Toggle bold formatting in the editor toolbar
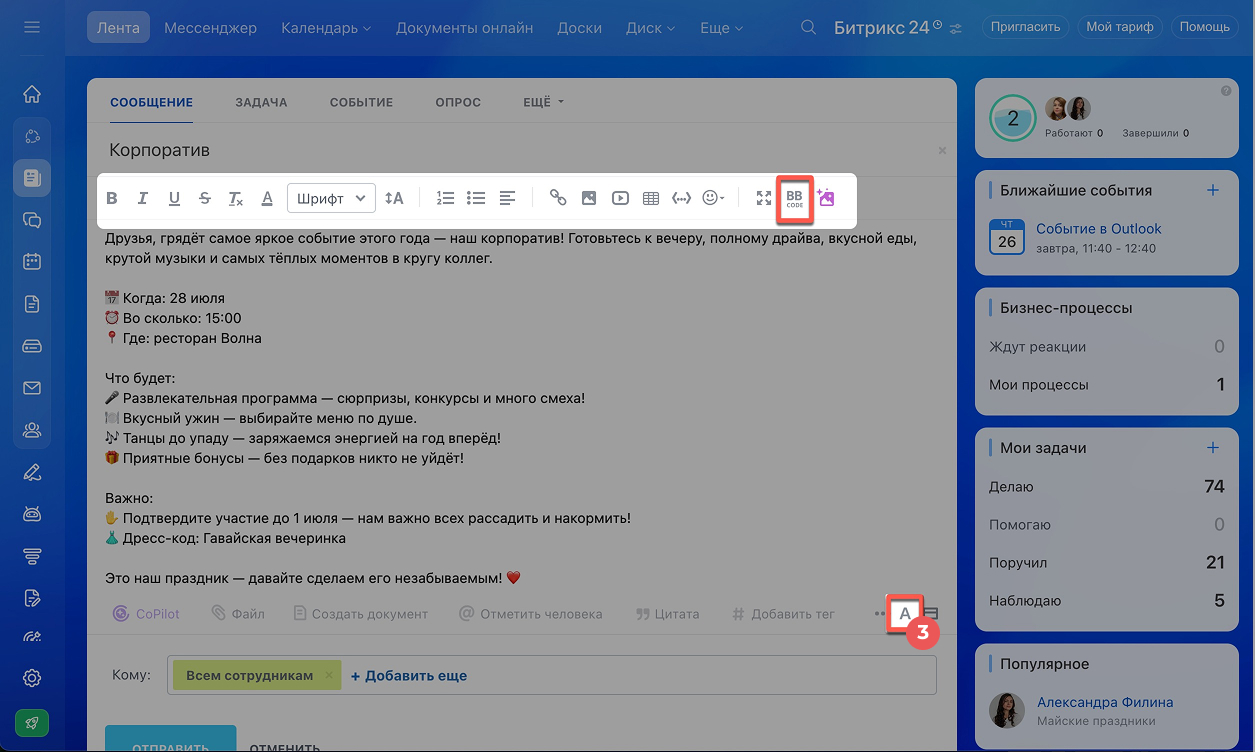Screen dimensions: 1255x752 tap(112, 198)
